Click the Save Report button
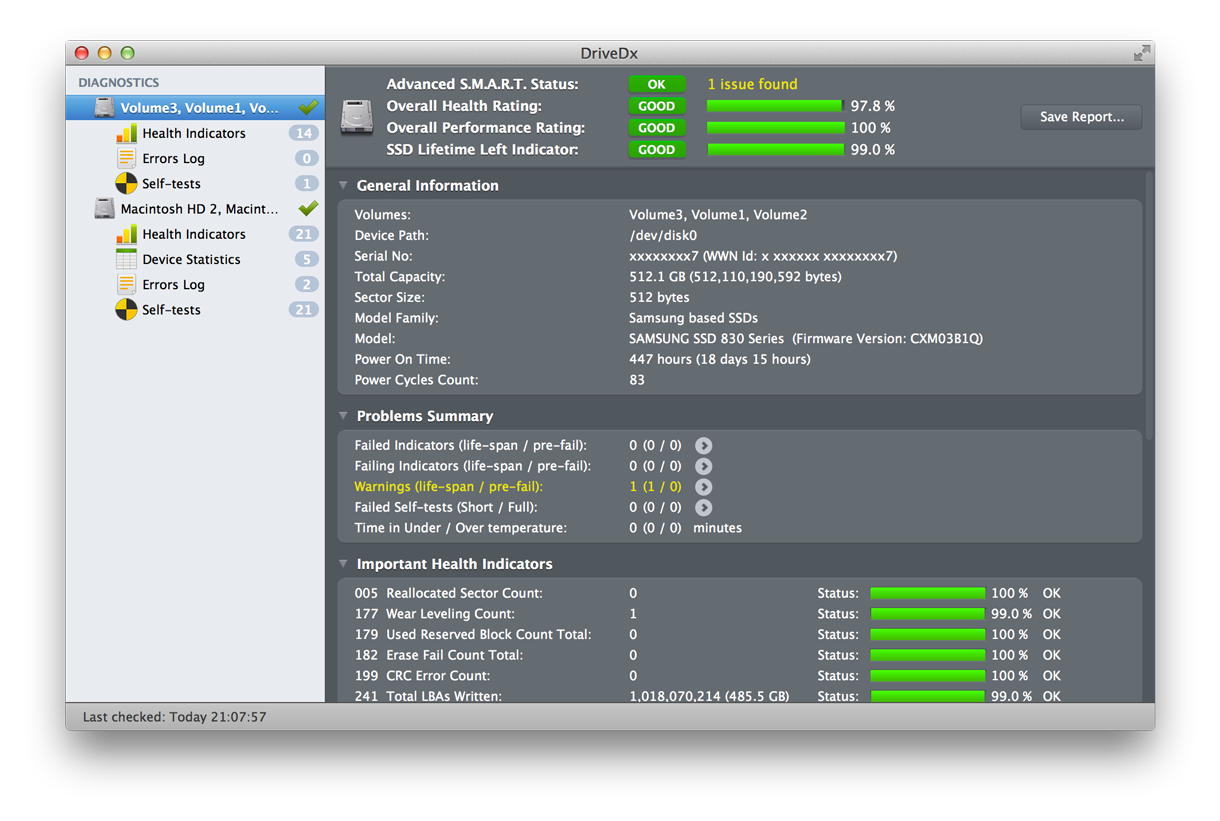 [x=1081, y=117]
